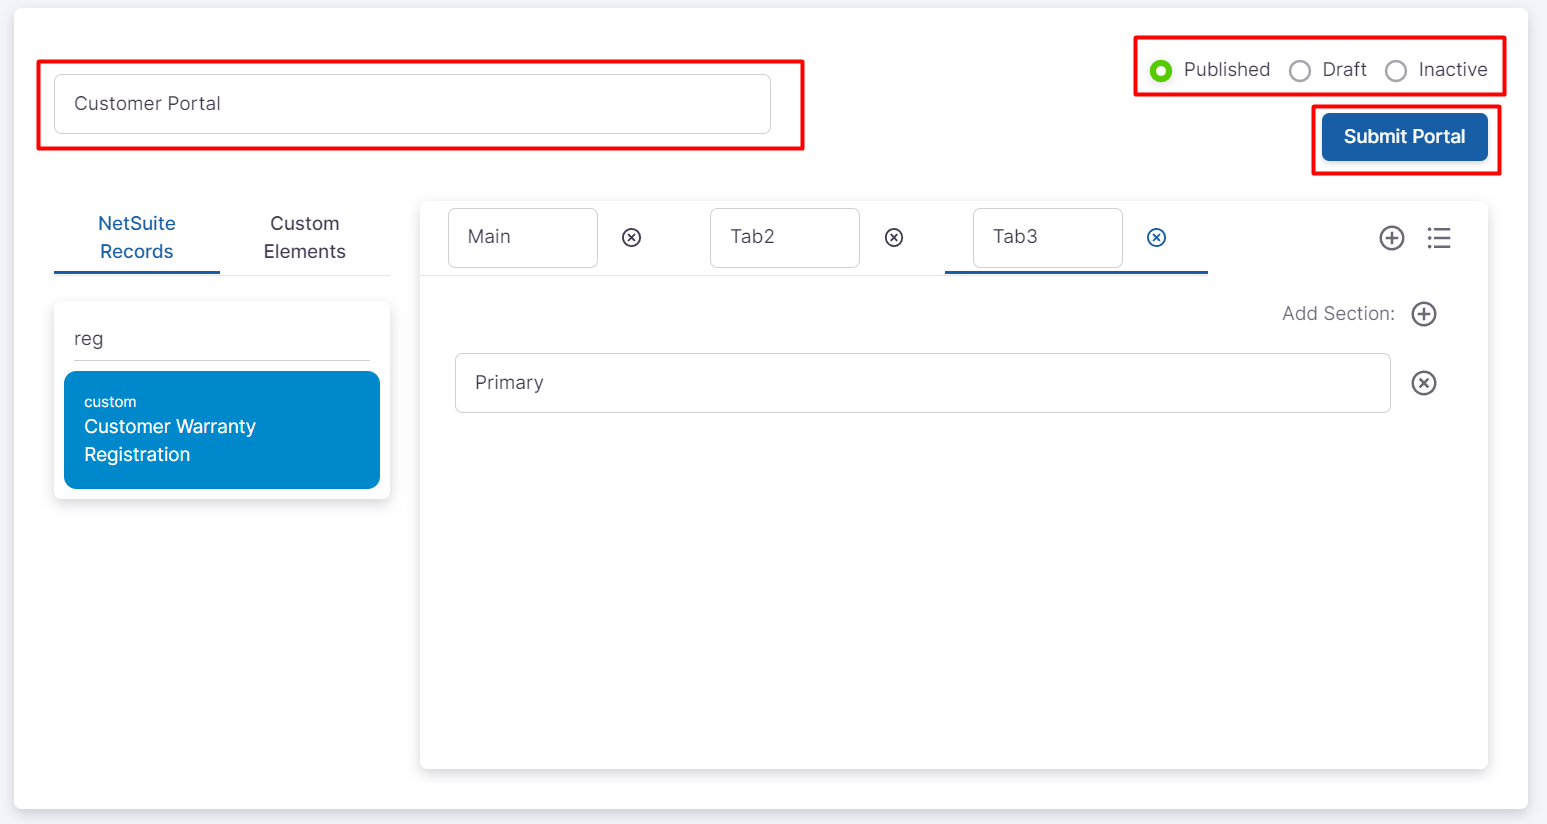Delete Tab2 using its close icon
The image size is (1547, 824).
pyautogui.click(x=894, y=237)
